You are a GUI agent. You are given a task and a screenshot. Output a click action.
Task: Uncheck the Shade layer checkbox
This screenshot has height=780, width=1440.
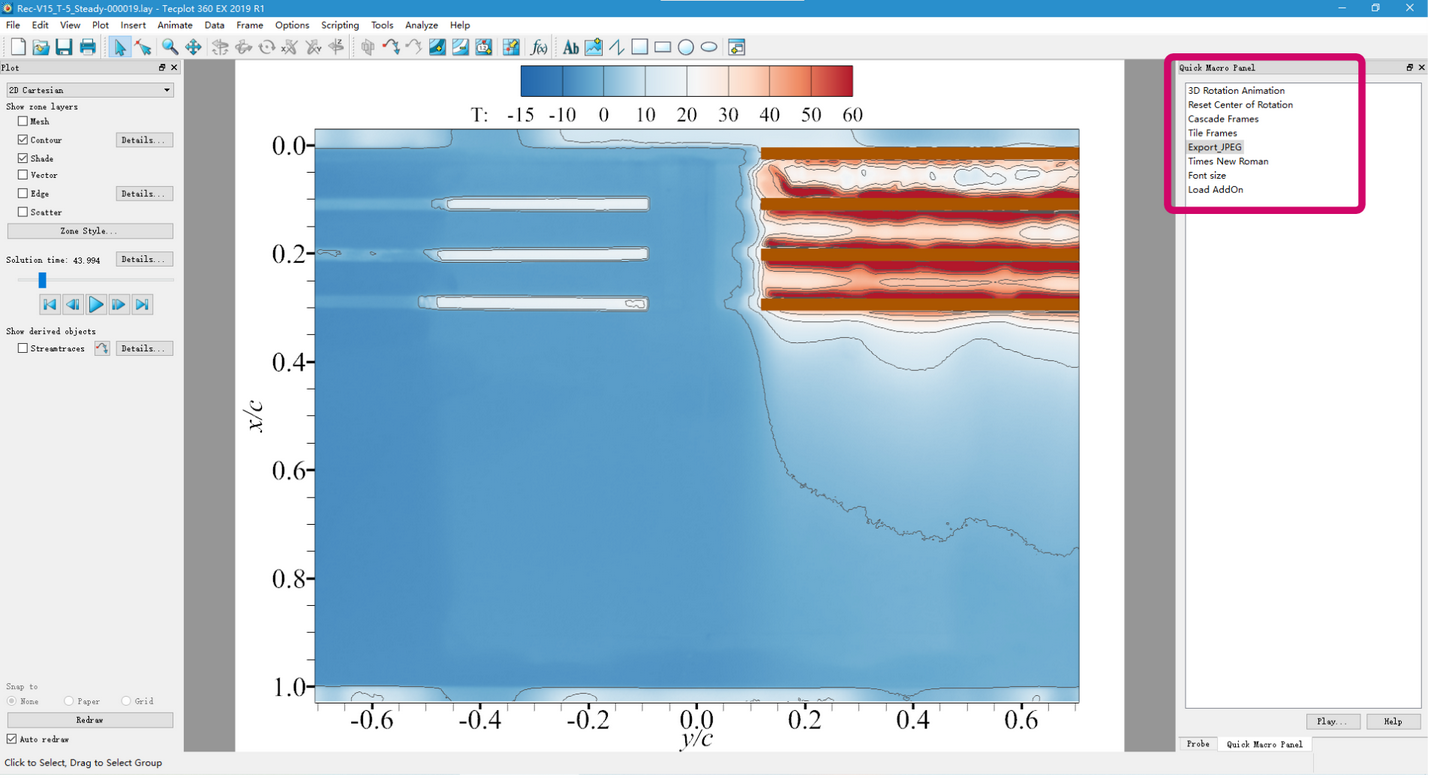click(x=23, y=158)
